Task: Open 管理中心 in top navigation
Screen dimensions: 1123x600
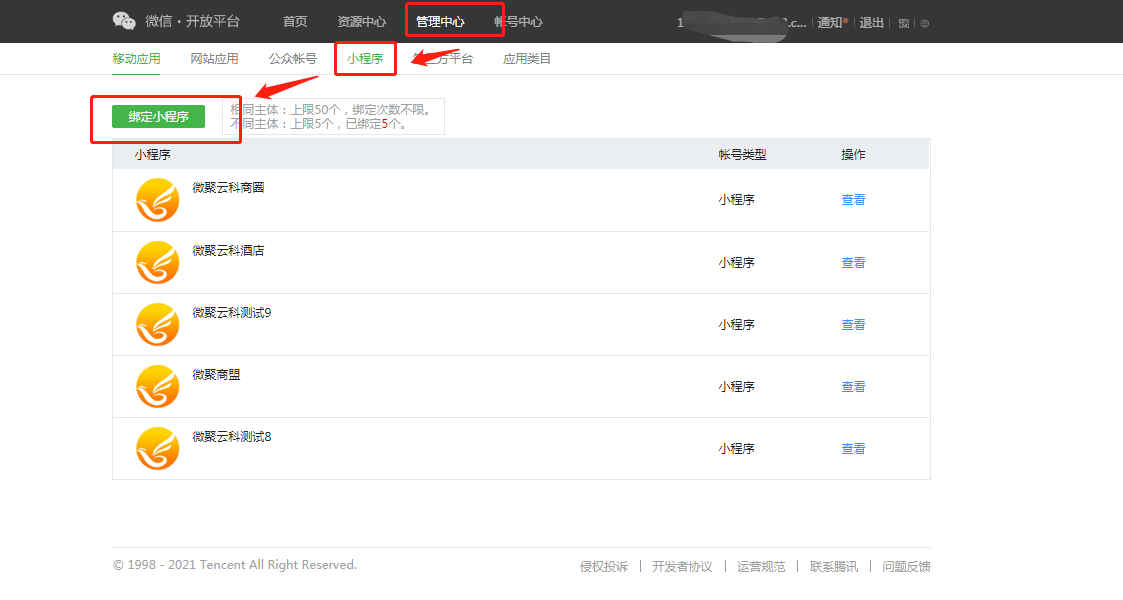Action: point(440,21)
